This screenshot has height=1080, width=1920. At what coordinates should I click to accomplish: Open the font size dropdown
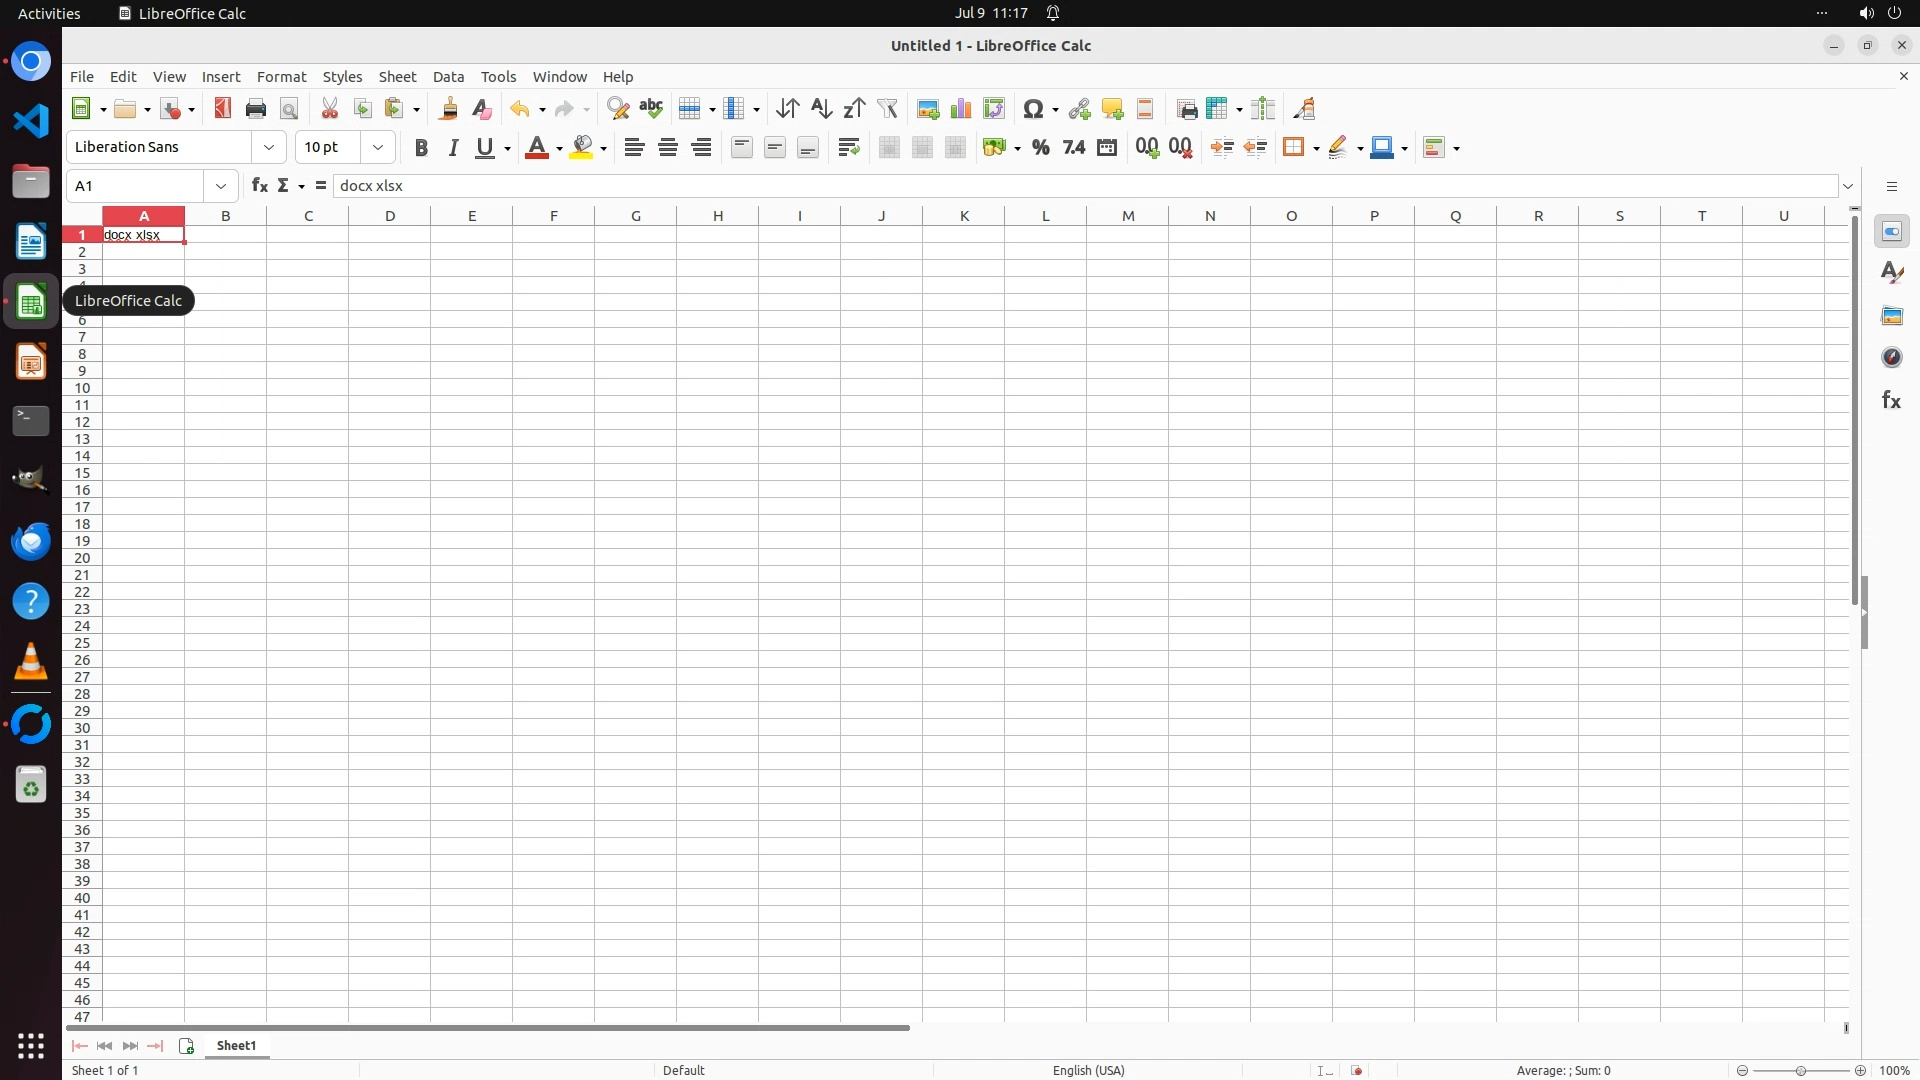[378, 148]
